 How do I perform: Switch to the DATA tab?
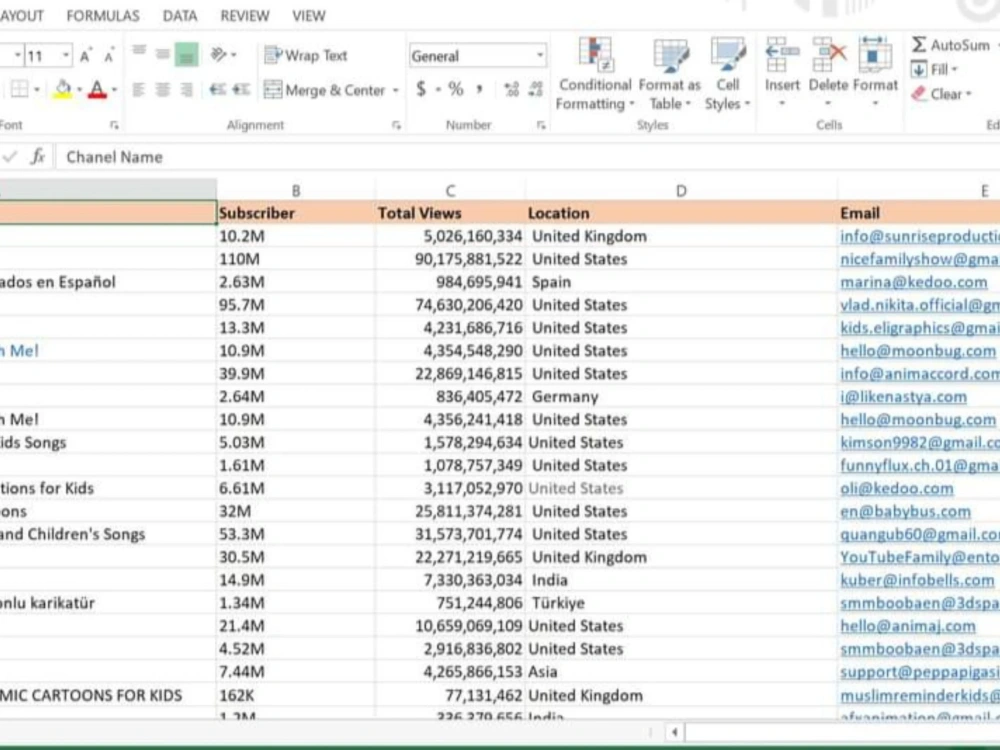pyautogui.click(x=180, y=16)
